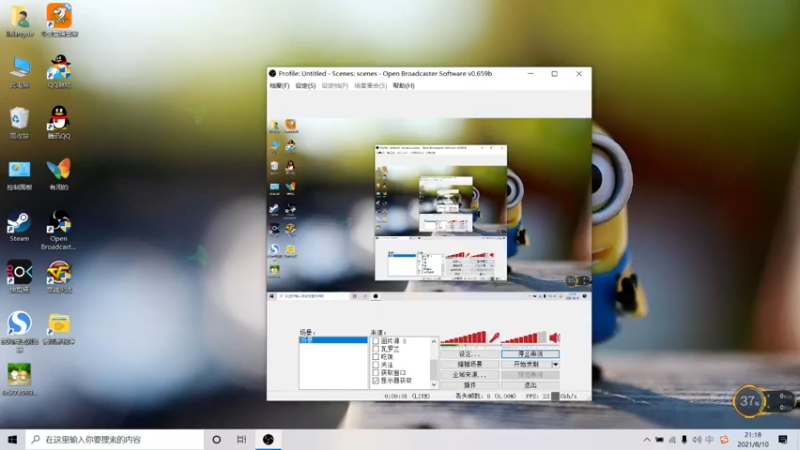Click the 插件 plugins button
800x450 pixels.
pos(469,385)
